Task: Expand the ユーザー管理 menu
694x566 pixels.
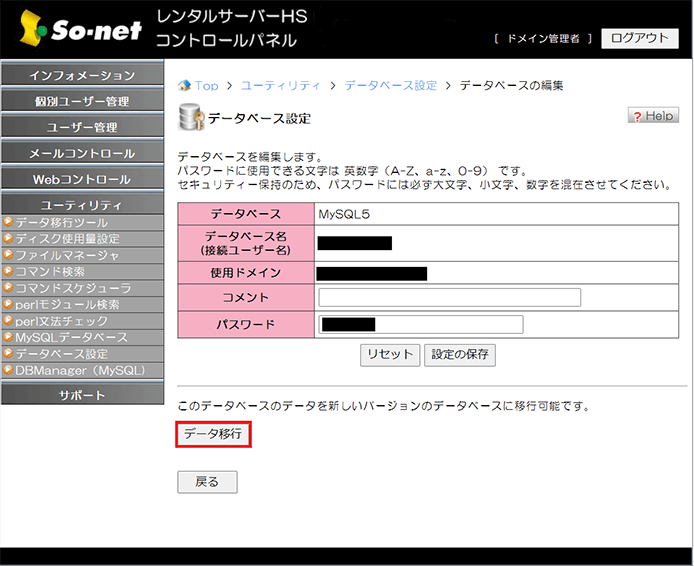Action: [x=82, y=127]
